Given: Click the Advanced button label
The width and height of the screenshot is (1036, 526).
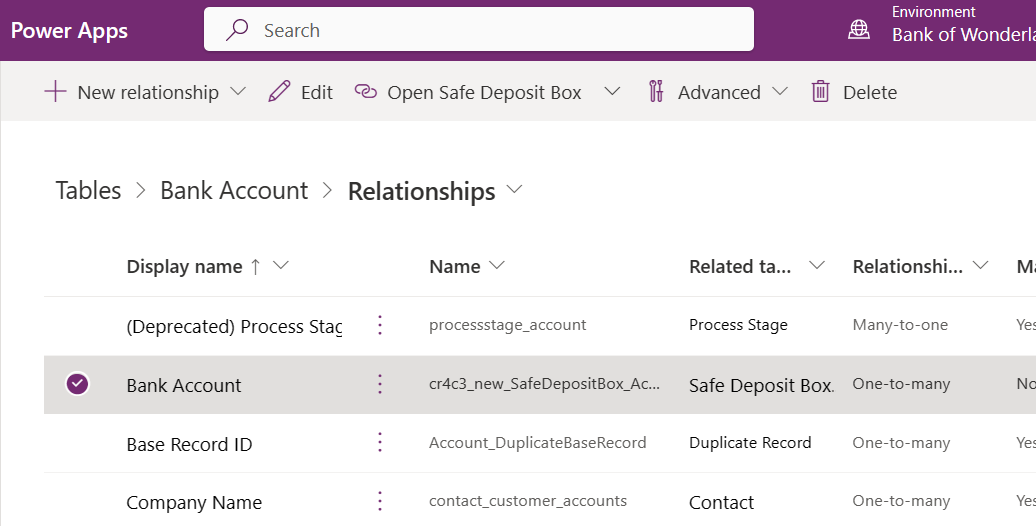Looking at the screenshot, I should (719, 93).
